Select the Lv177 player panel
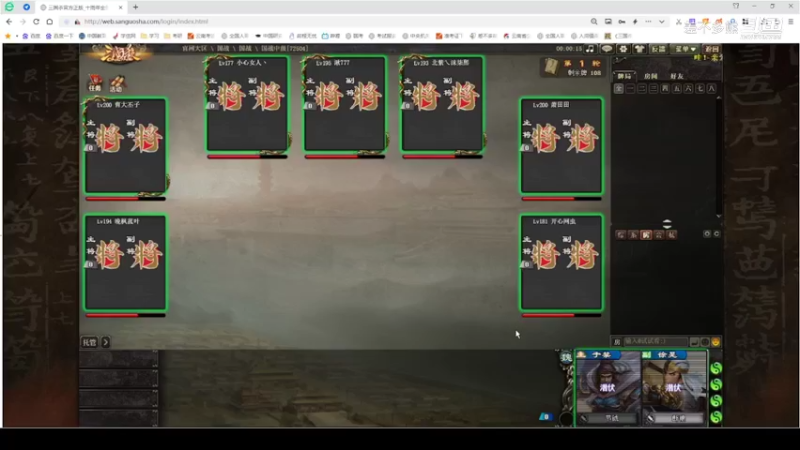The height and width of the screenshot is (450, 800). [247, 104]
